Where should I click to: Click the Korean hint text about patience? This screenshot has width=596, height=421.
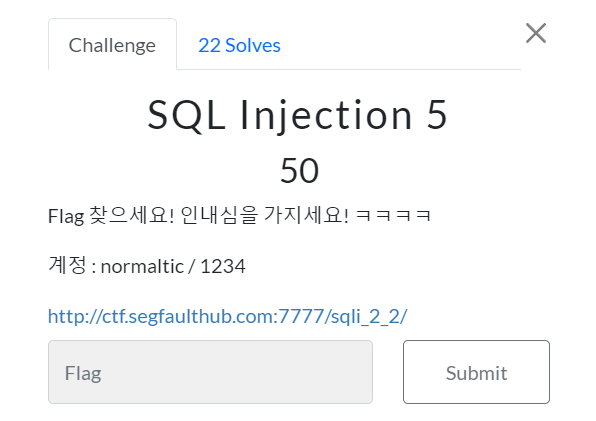265,215
